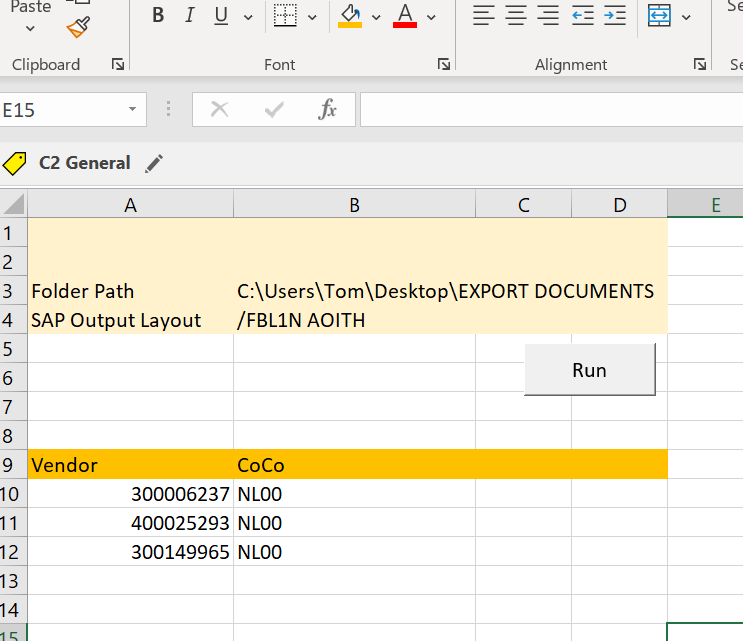743x641 pixels.
Task: Click Merge & Center icon
Action: [659, 16]
